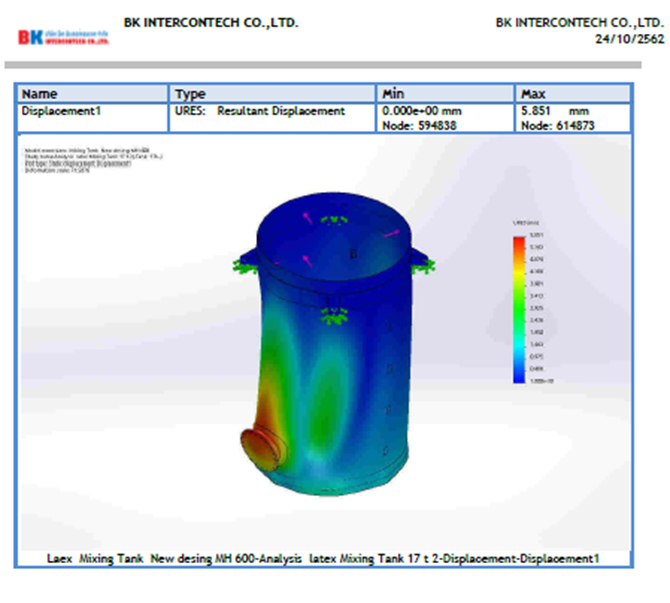Click the BK Intercontech logo
The image size is (670, 603).
pos(62,38)
